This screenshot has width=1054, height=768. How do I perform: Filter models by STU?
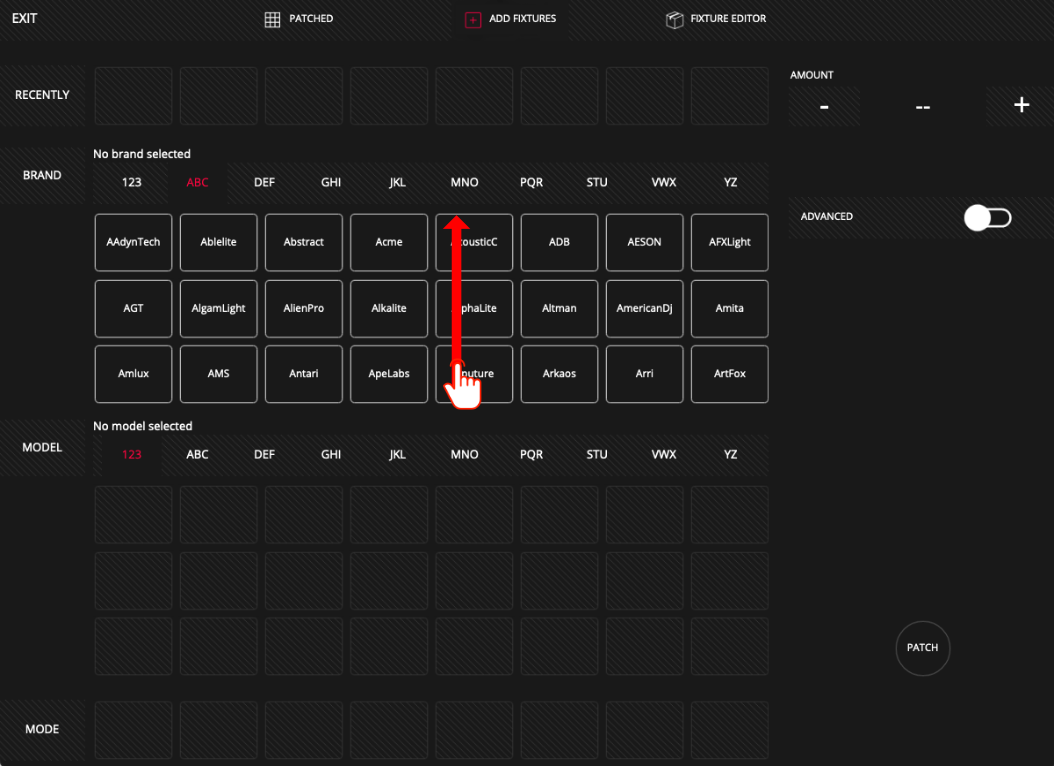(x=597, y=455)
